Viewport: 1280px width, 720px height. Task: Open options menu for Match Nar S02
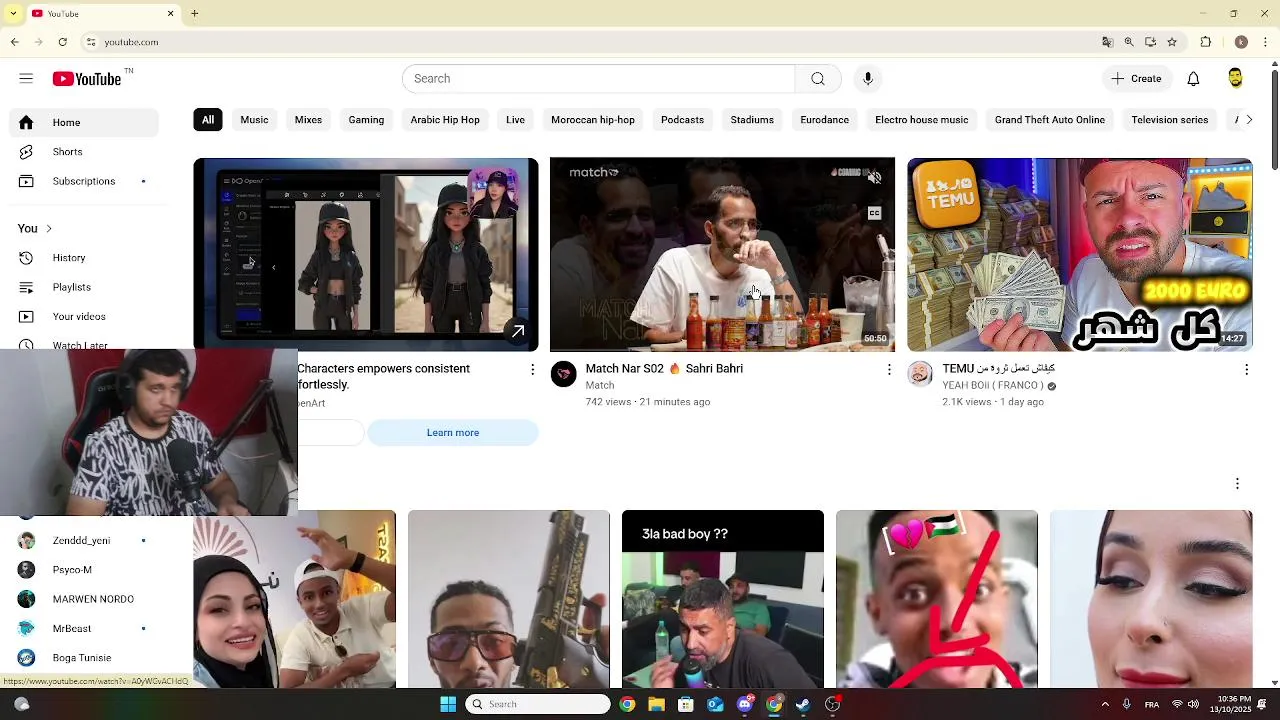pyautogui.click(x=889, y=370)
